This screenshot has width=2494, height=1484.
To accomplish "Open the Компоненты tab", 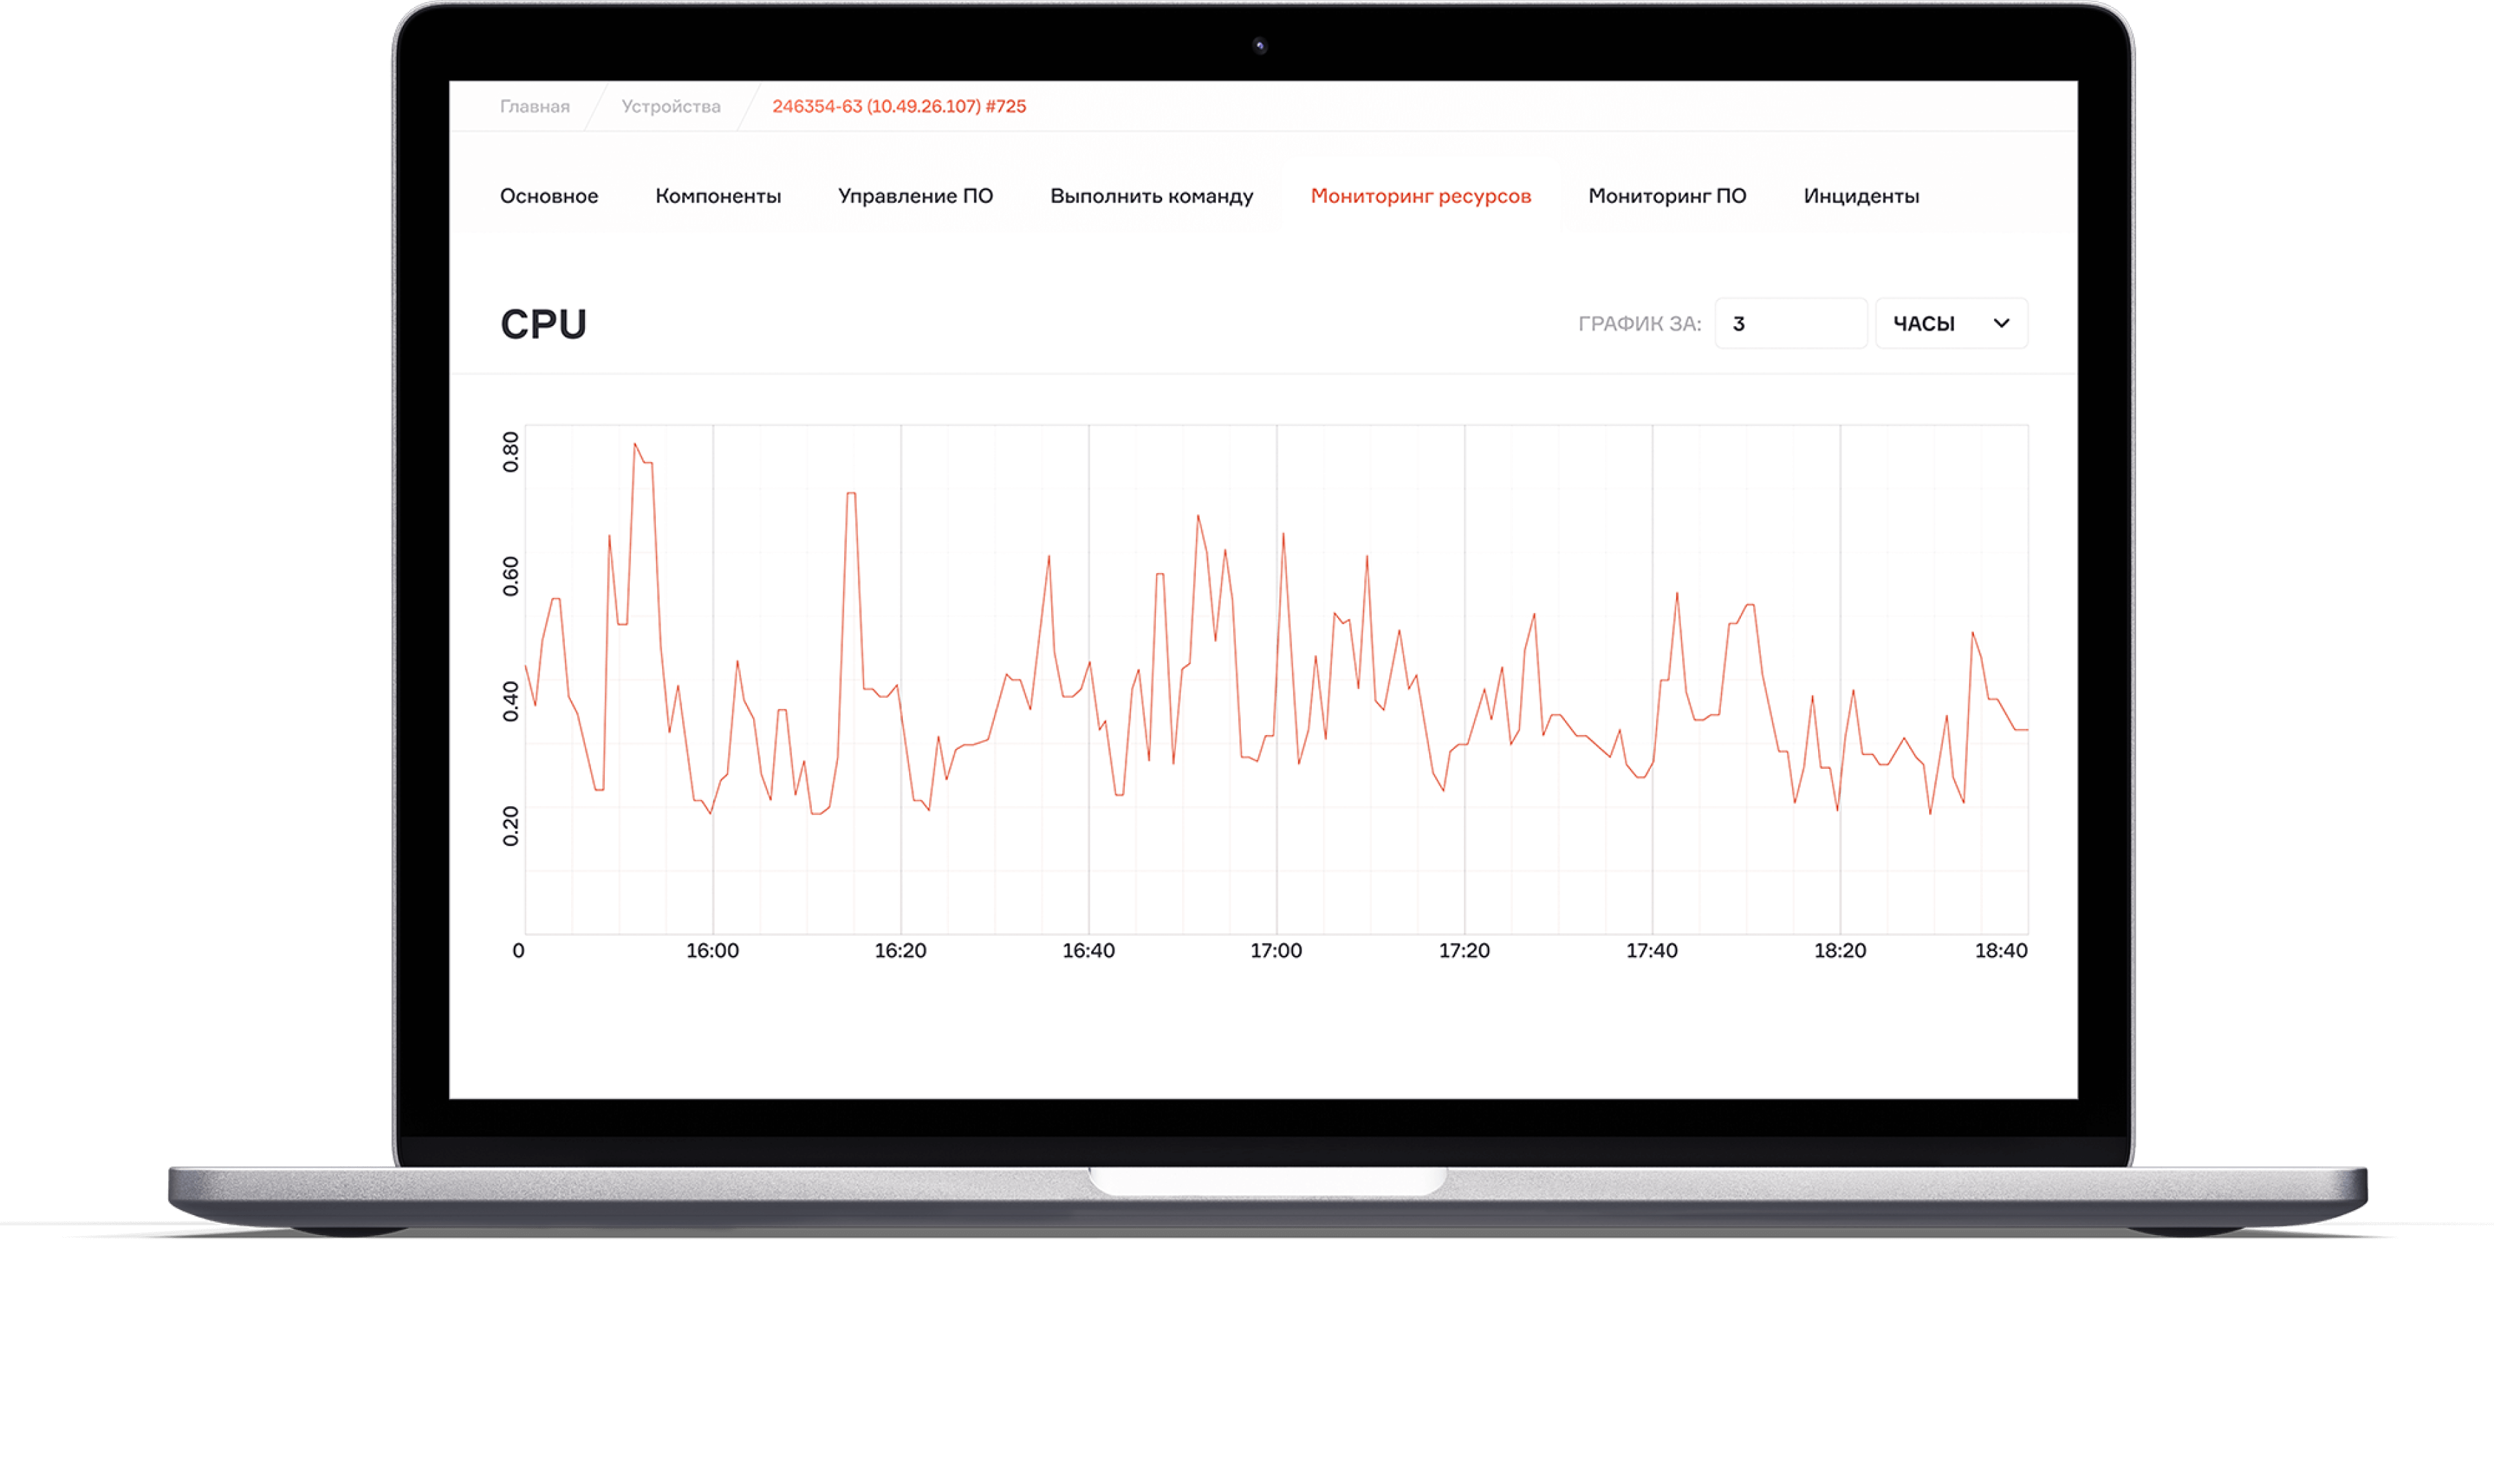I will 717,196.
